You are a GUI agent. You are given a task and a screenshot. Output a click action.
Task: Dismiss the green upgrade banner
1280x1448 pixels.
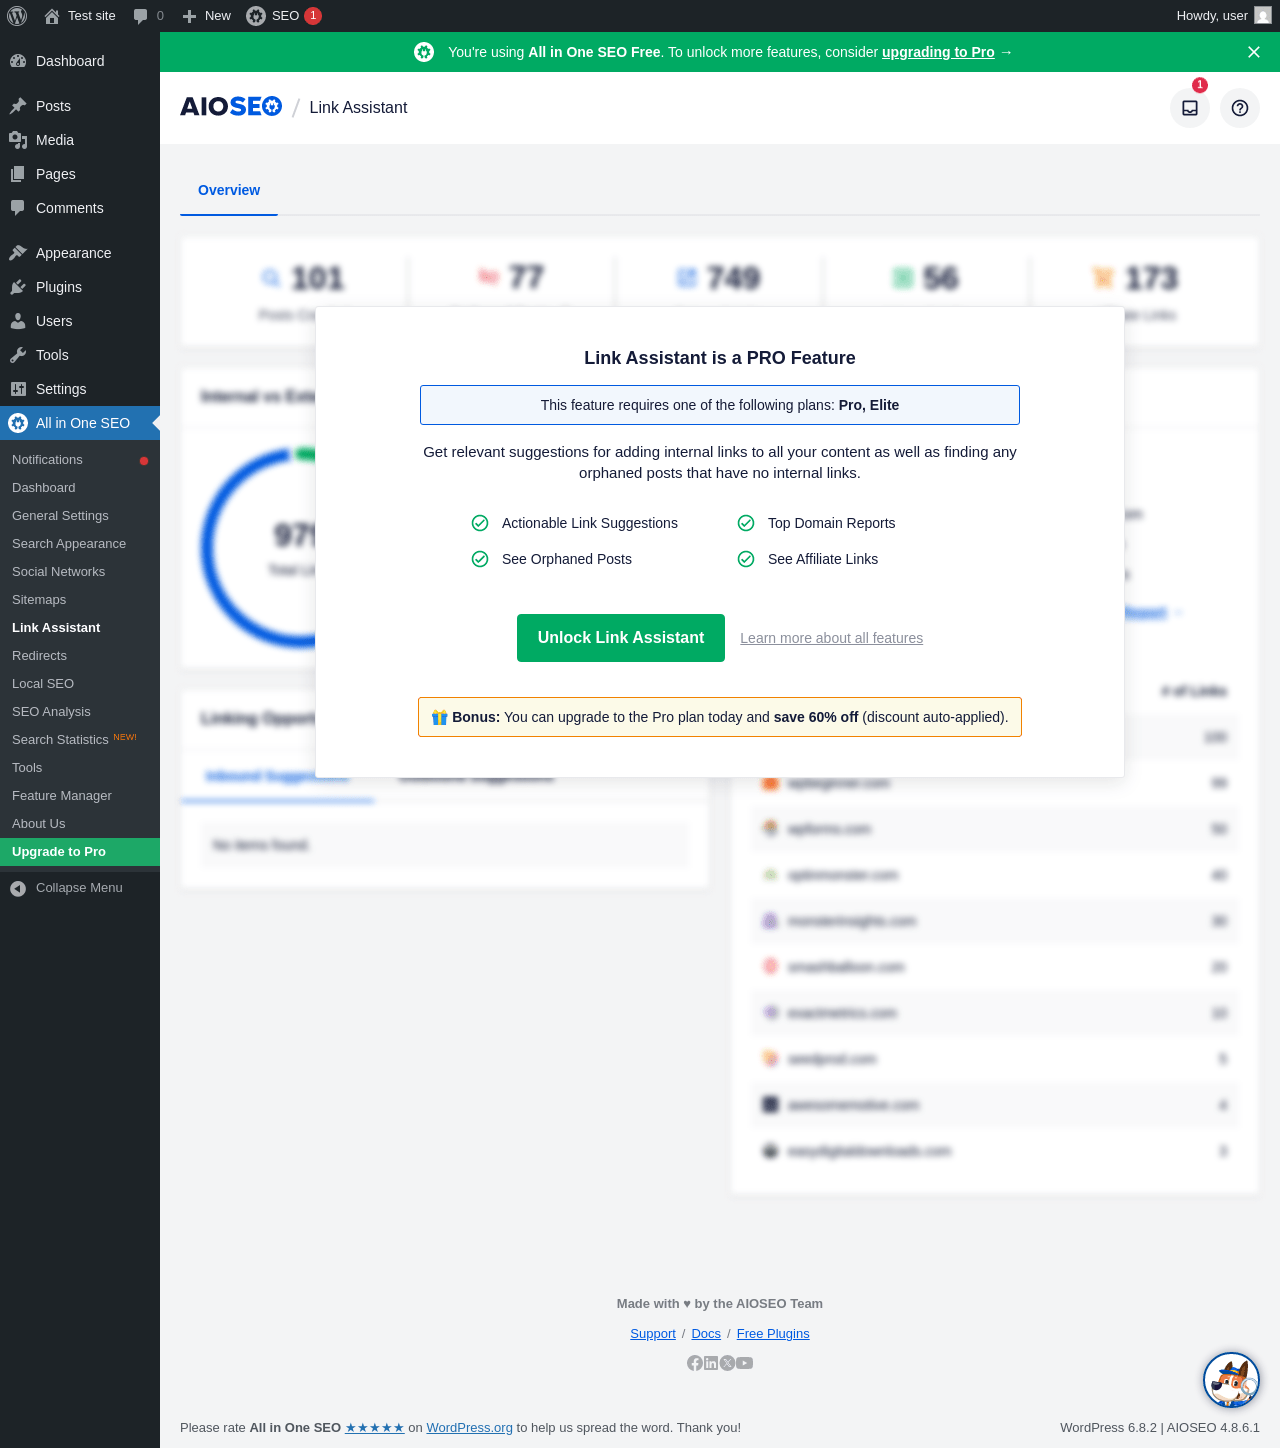click(x=1254, y=52)
